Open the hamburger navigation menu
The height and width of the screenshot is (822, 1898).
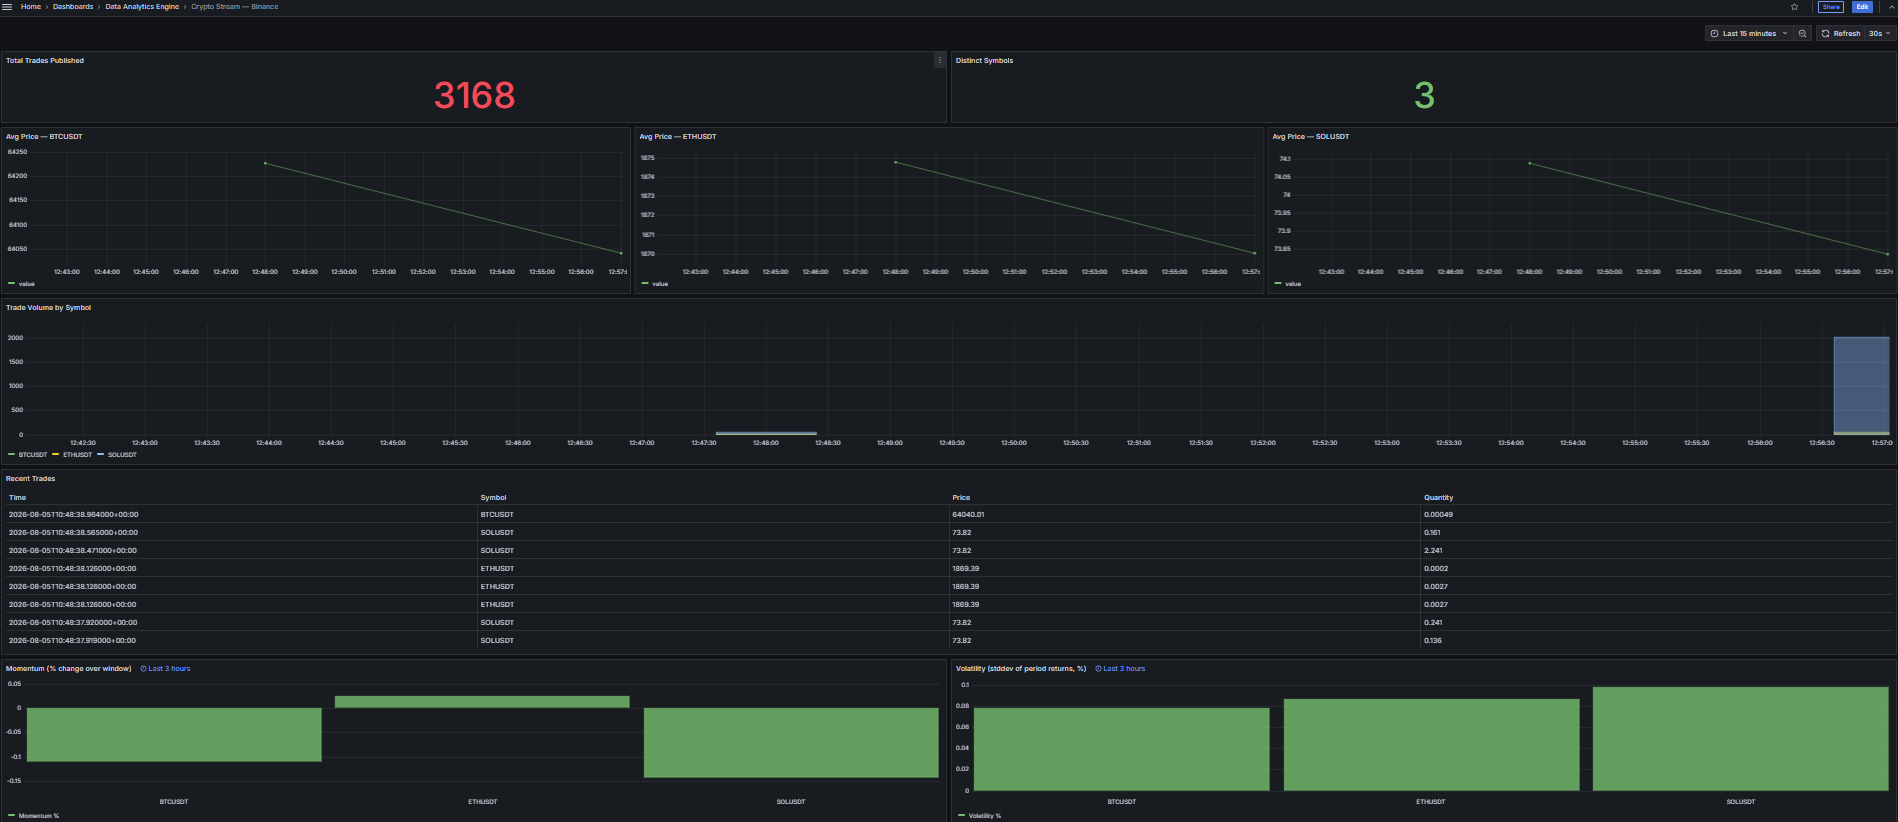pyautogui.click(x=7, y=7)
